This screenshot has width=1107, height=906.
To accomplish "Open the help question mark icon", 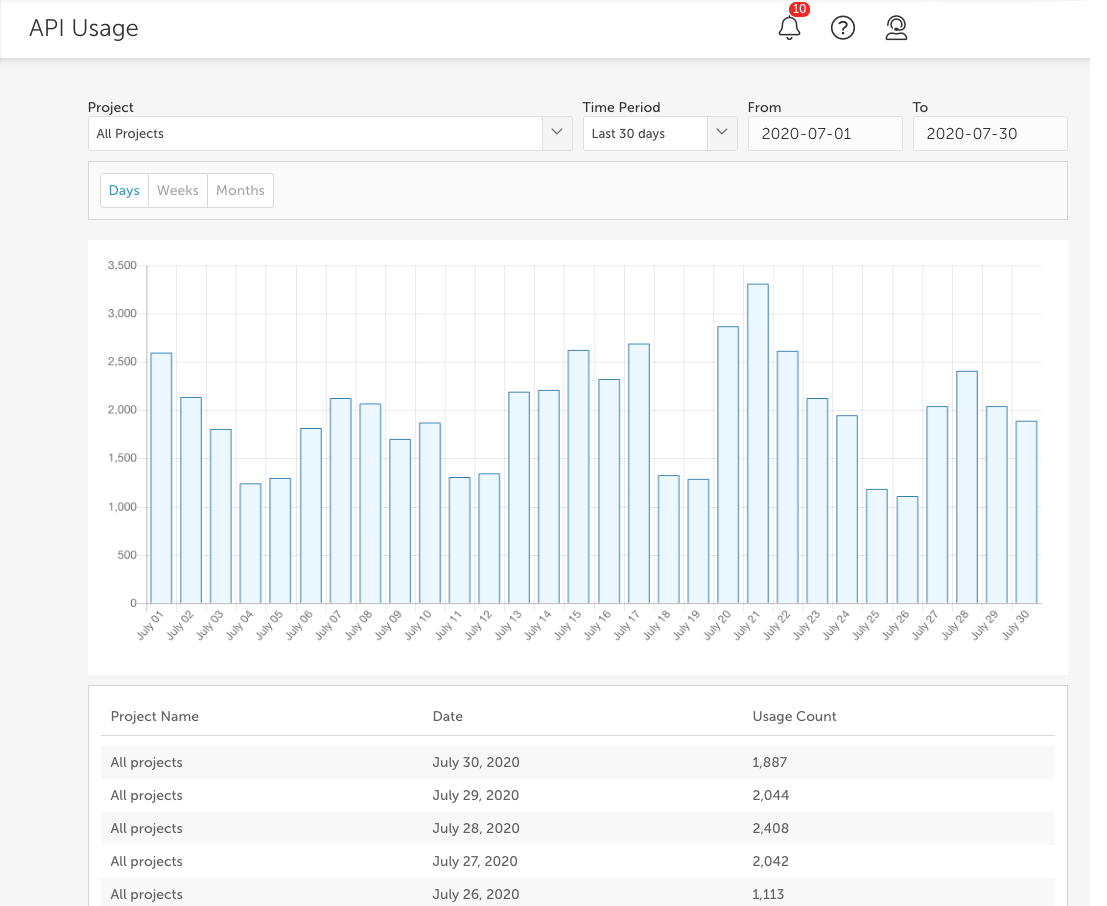I will pos(843,28).
